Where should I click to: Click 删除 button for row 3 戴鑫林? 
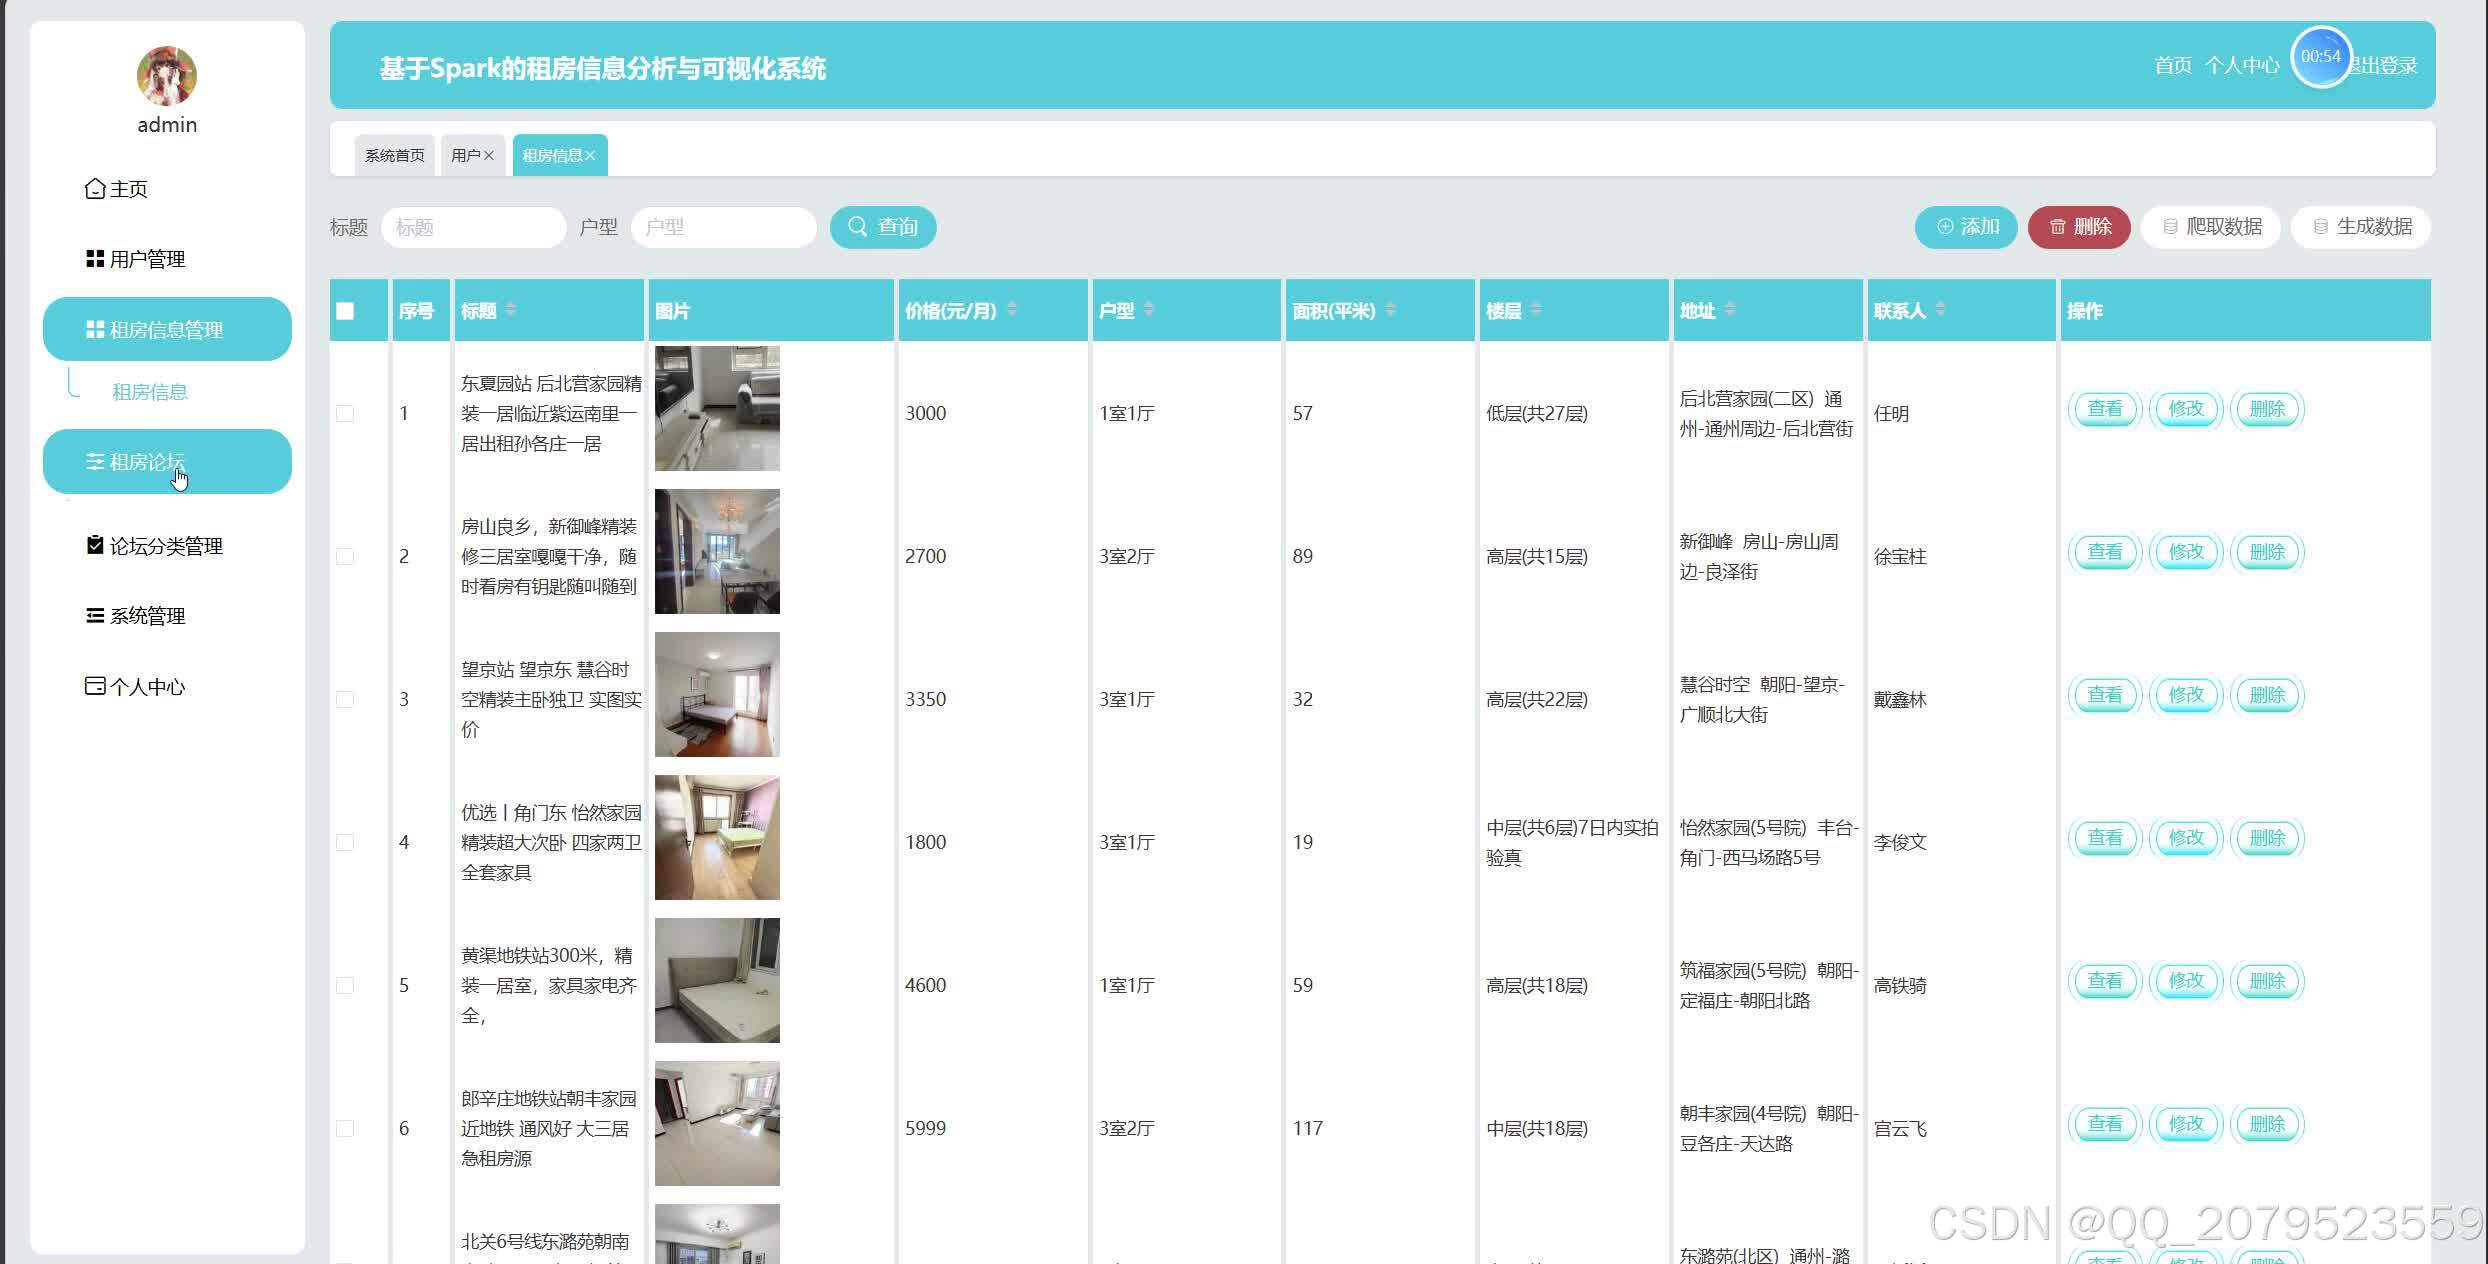[x=2267, y=695]
